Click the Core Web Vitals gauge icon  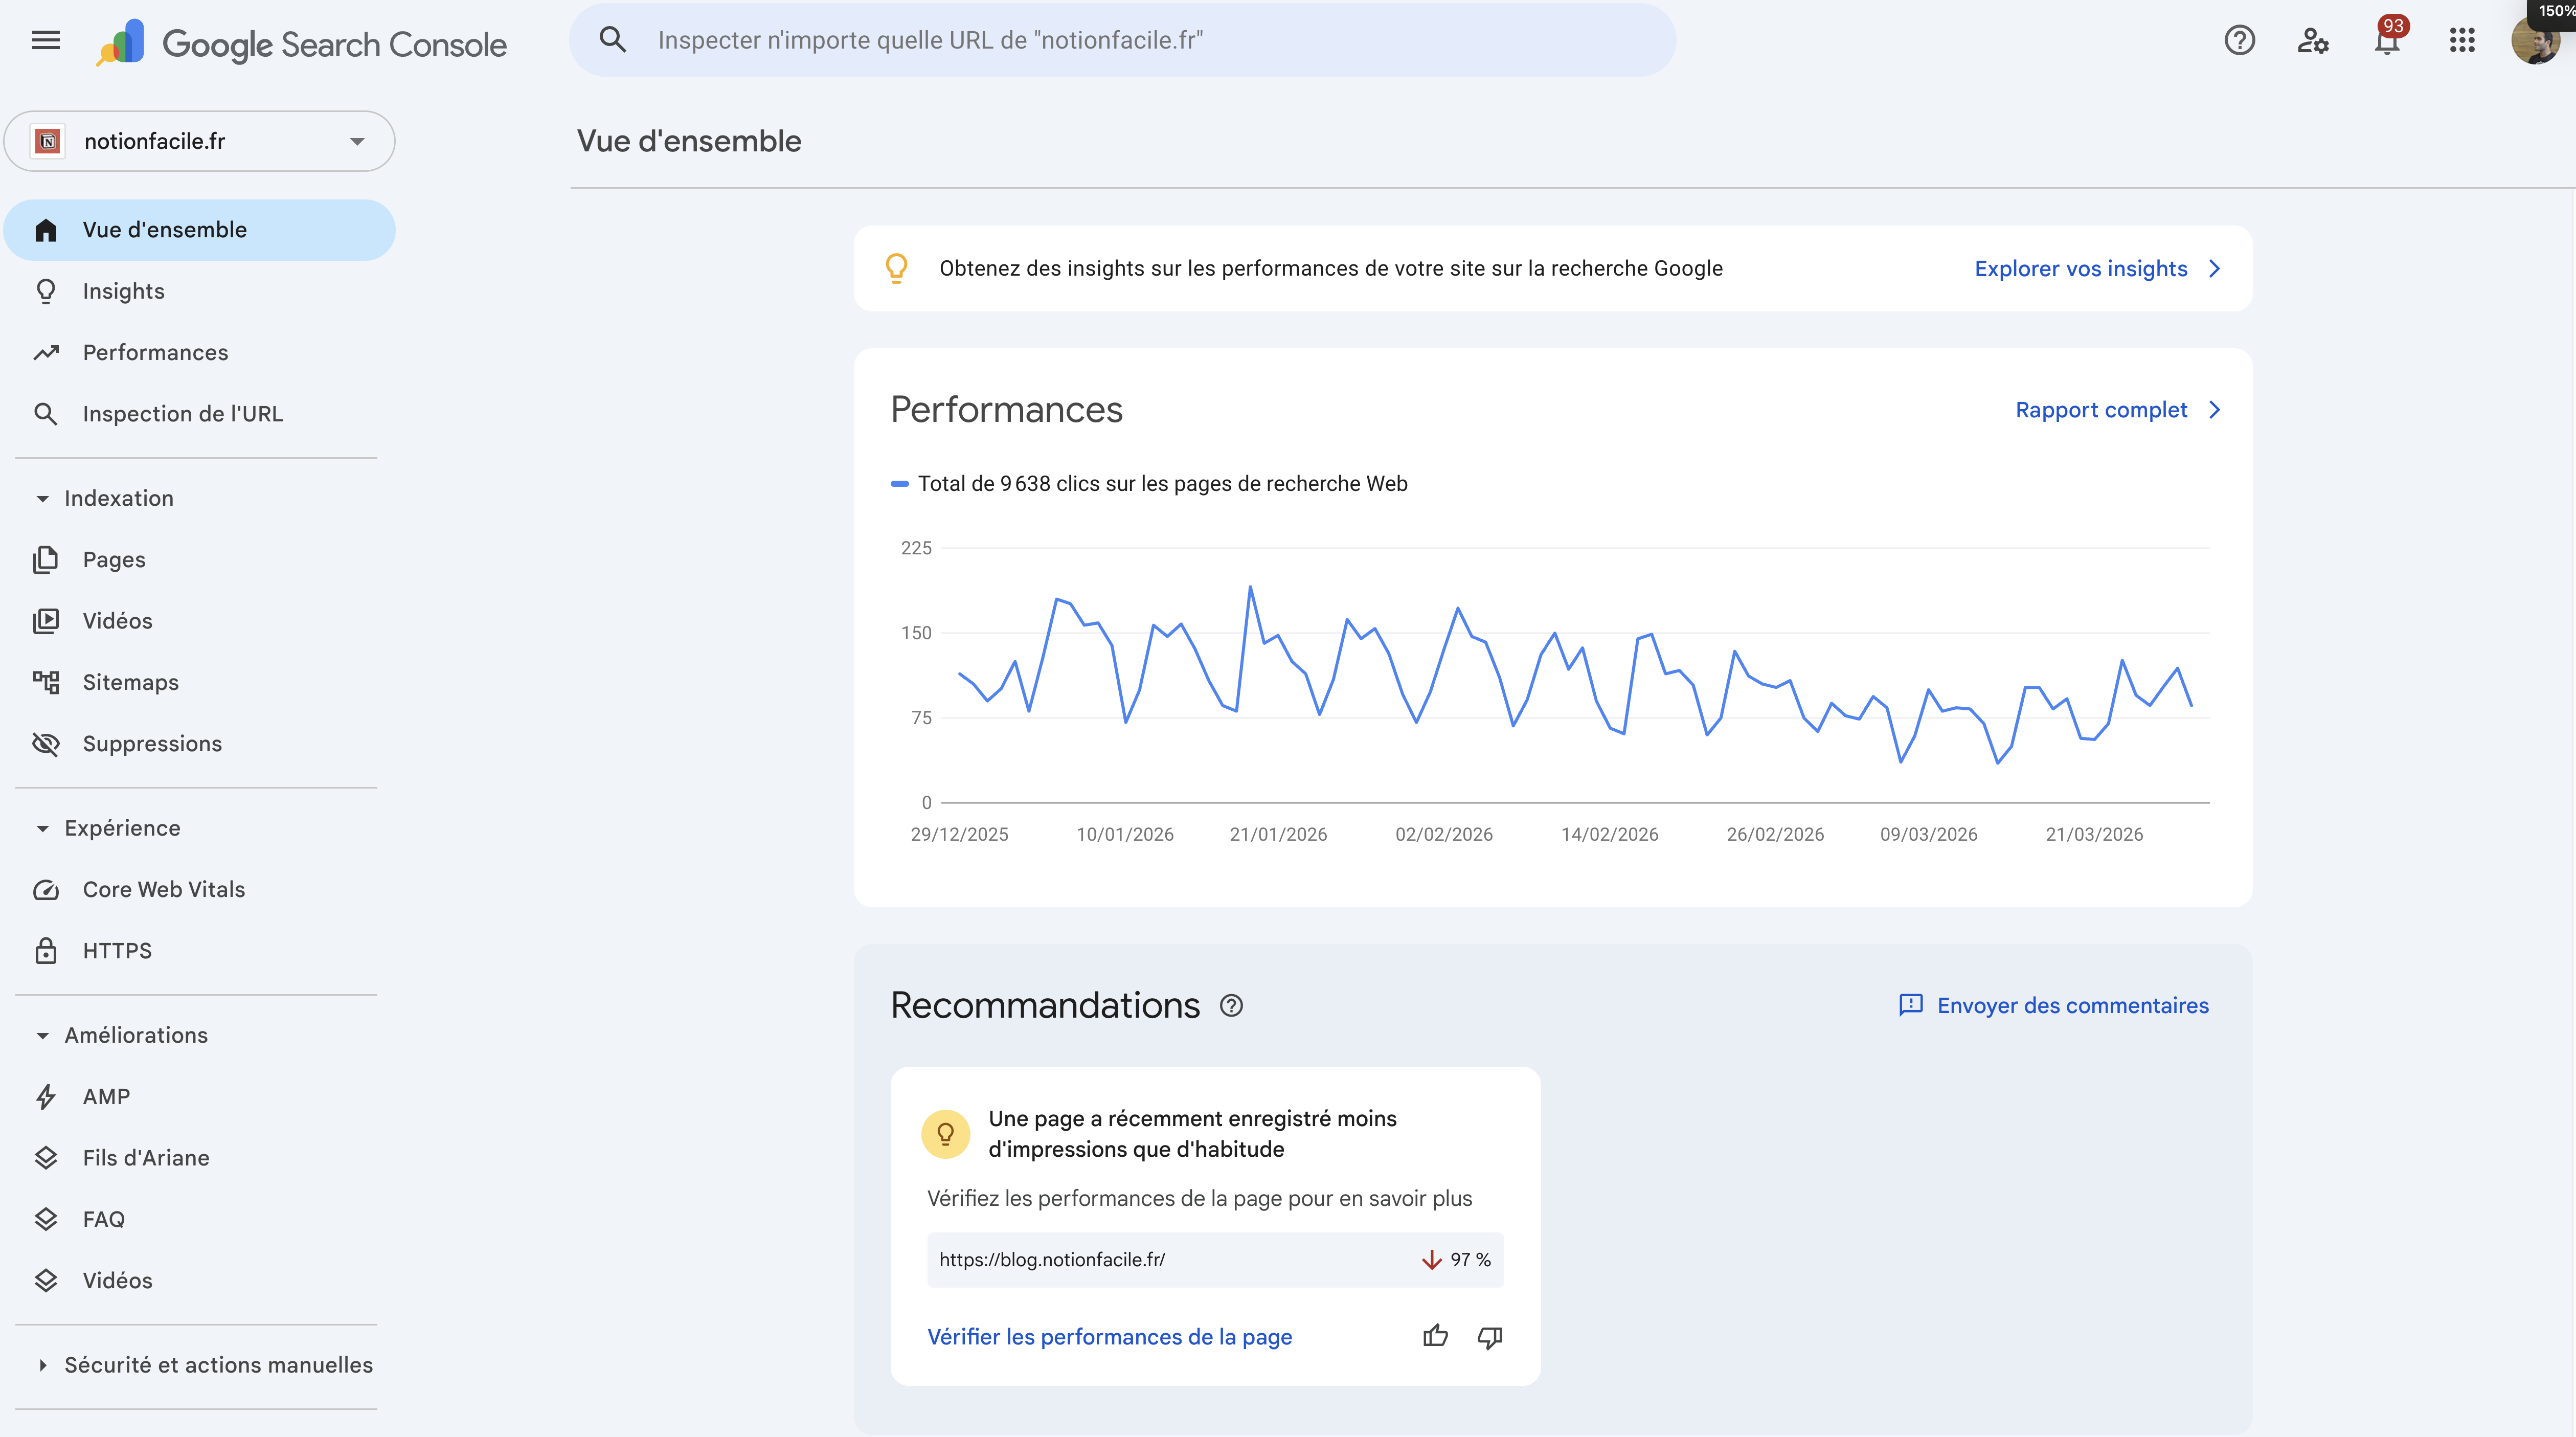click(x=46, y=889)
